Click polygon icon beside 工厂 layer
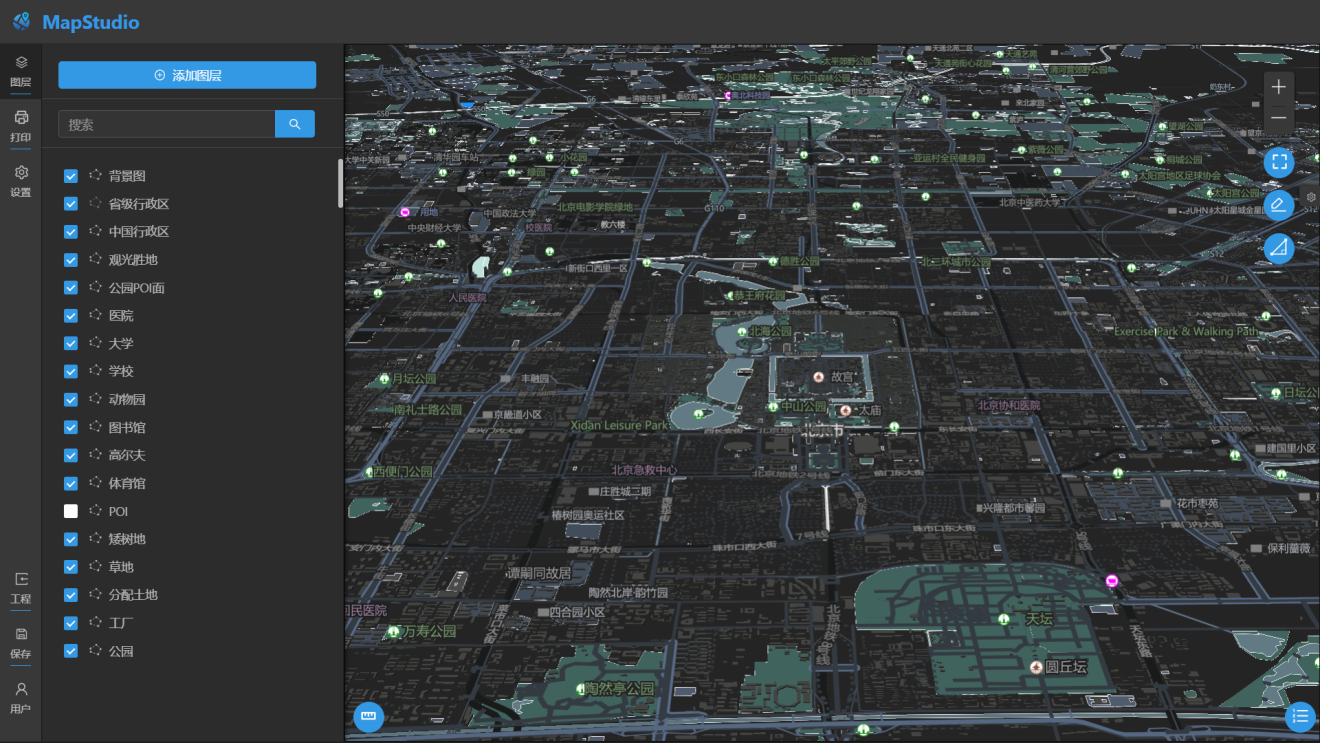 (96, 623)
